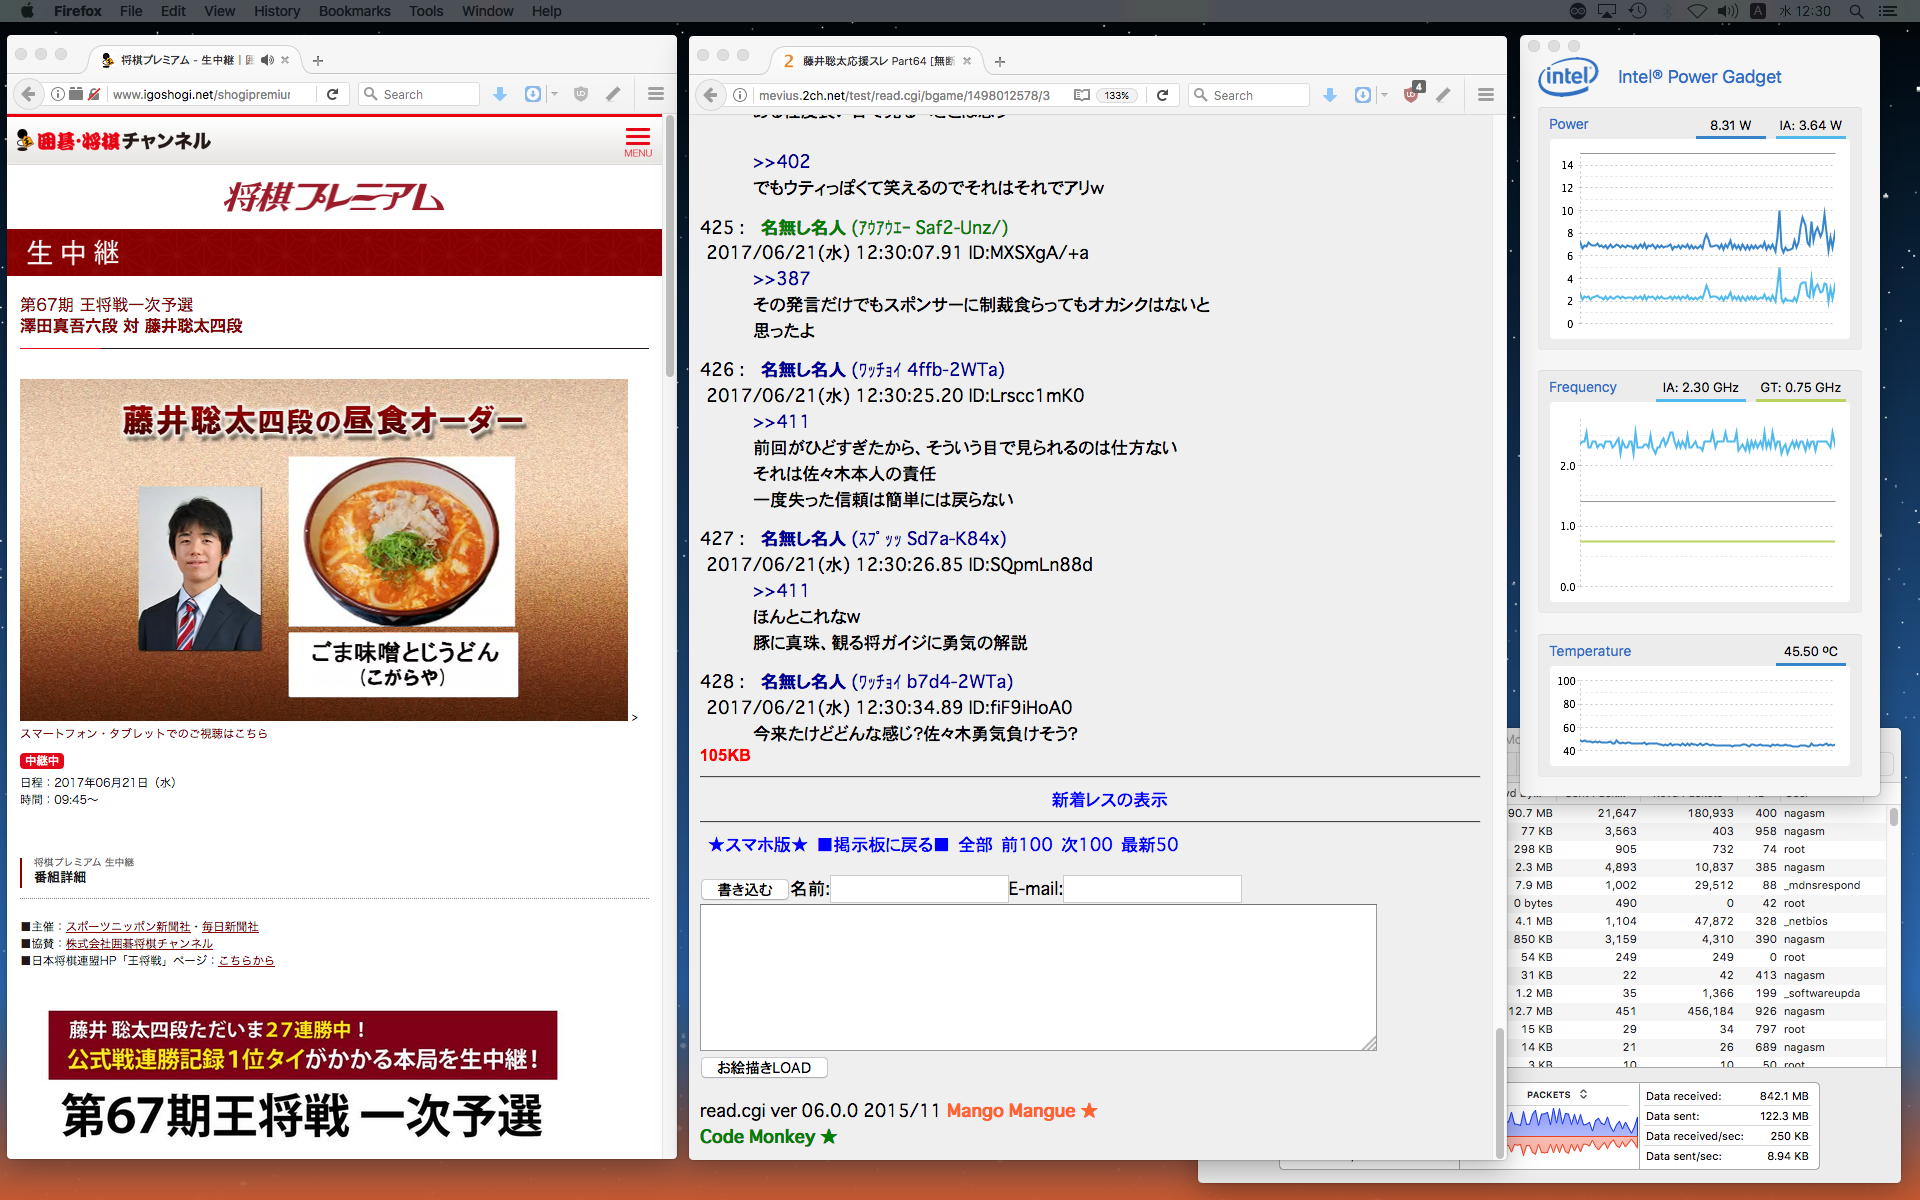Image resolution: width=1920 pixels, height=1200 pixels.
Task: Open the red MENU hamburger on shogi site
Action: [x=637, y=141]
